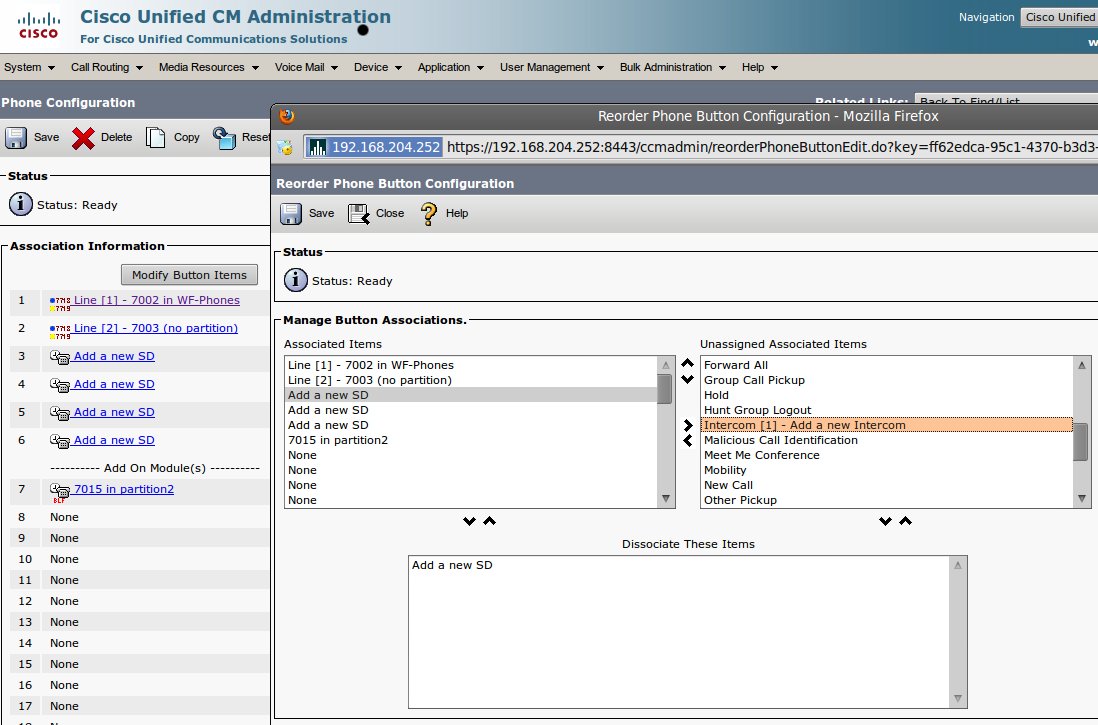Open the Help menu in main menu bar

coord(760,67)
